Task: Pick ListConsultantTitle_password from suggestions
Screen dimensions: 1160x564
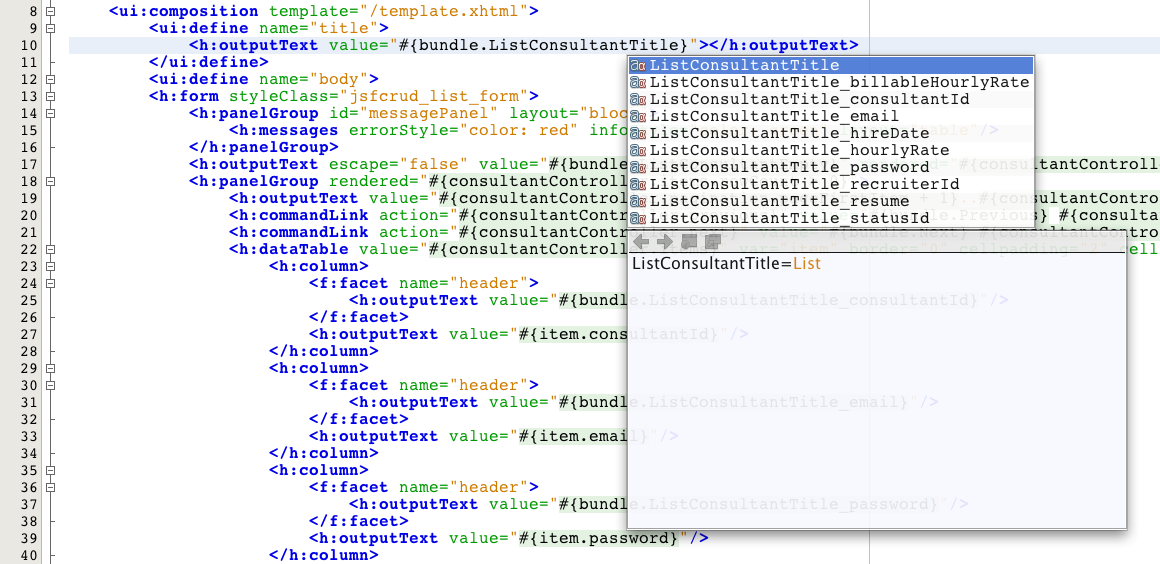Action: pos(789,168)
